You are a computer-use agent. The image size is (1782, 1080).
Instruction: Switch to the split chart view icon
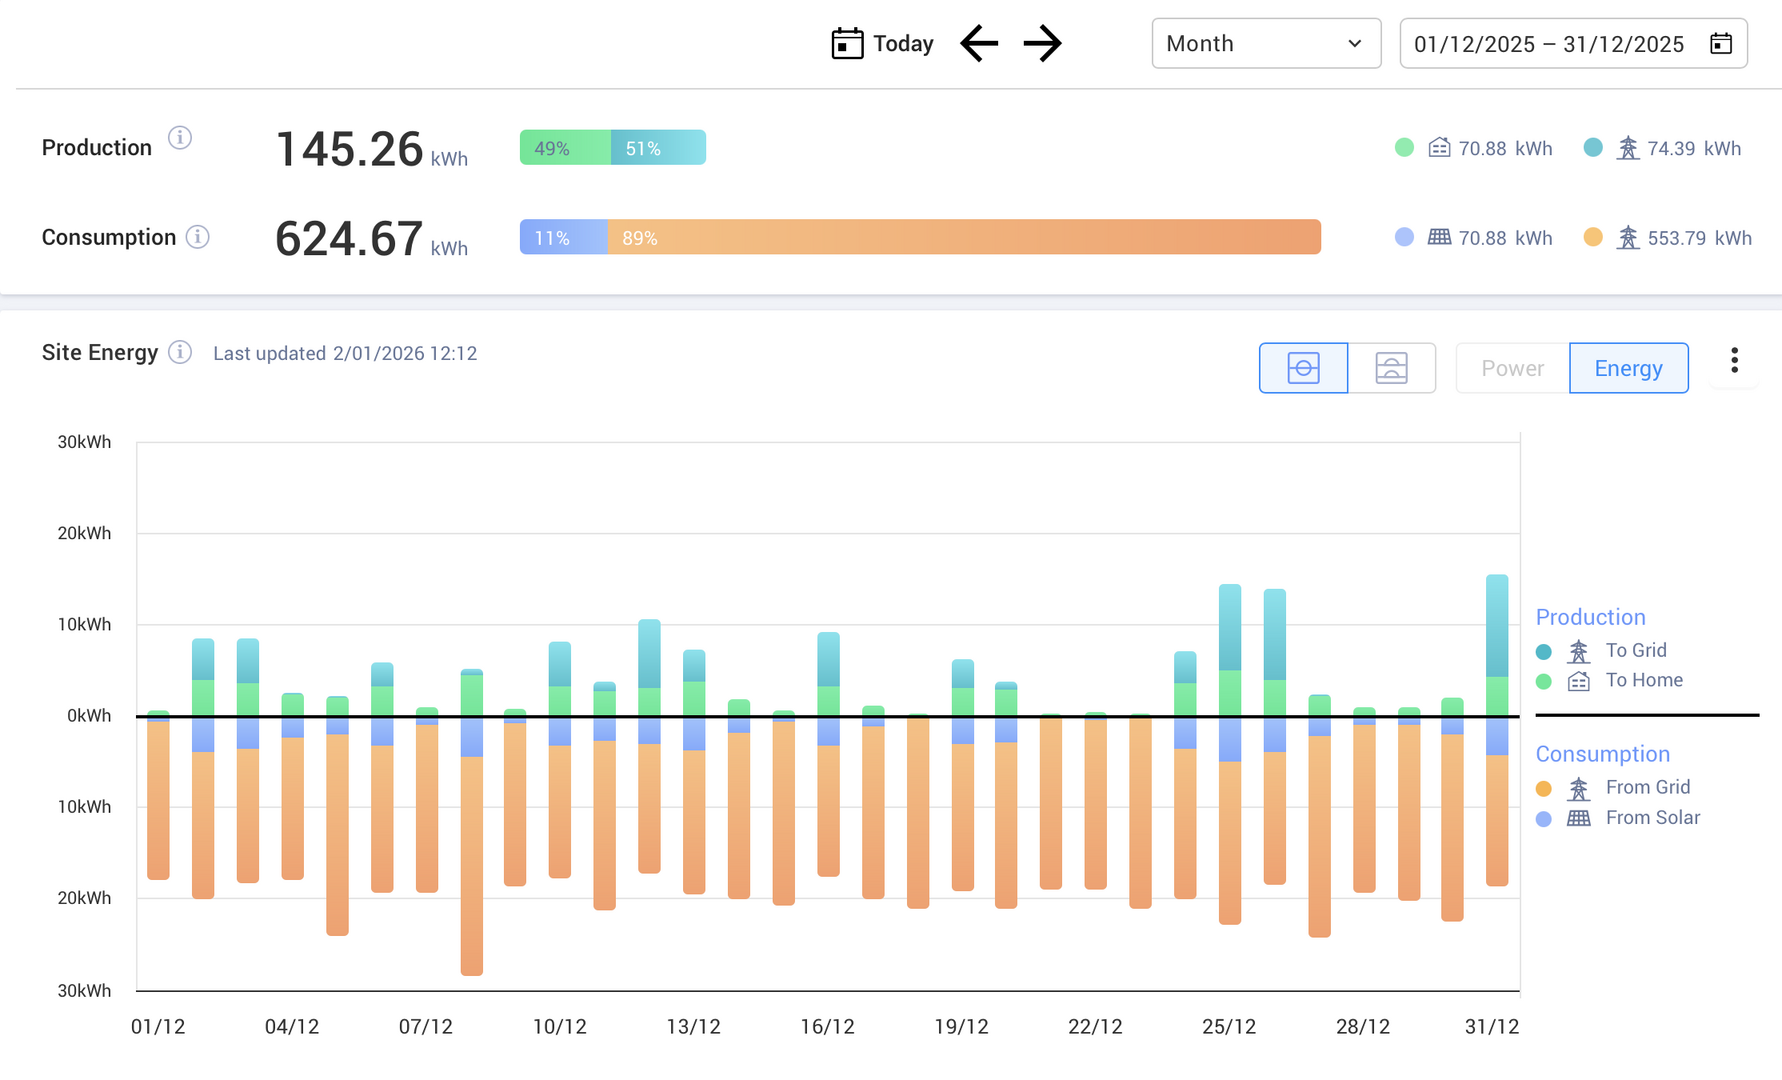(1391, 368)
